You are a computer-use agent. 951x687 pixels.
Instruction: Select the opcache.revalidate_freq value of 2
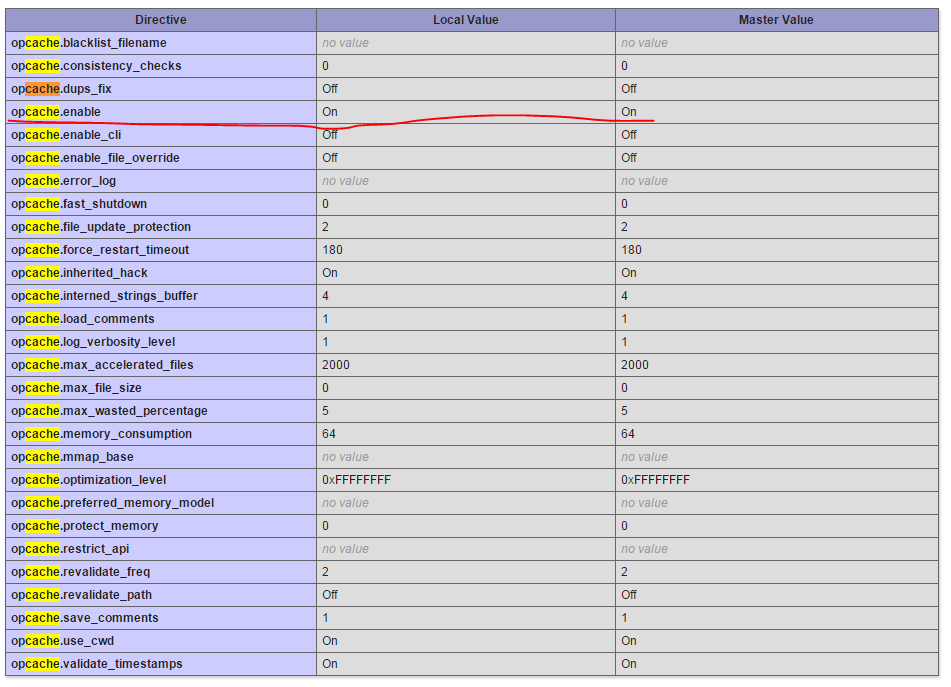pyautogui.click(x=325, y=572)
